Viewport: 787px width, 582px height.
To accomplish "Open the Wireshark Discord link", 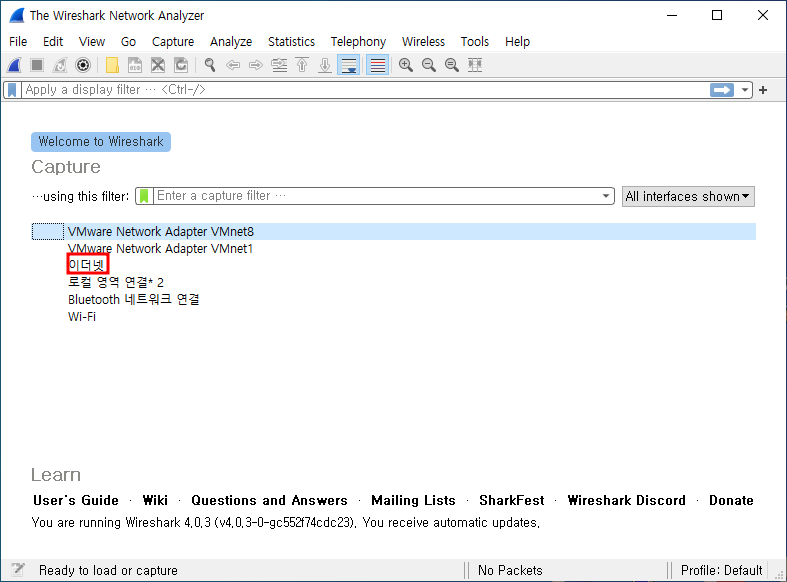I will coord(626,501).
